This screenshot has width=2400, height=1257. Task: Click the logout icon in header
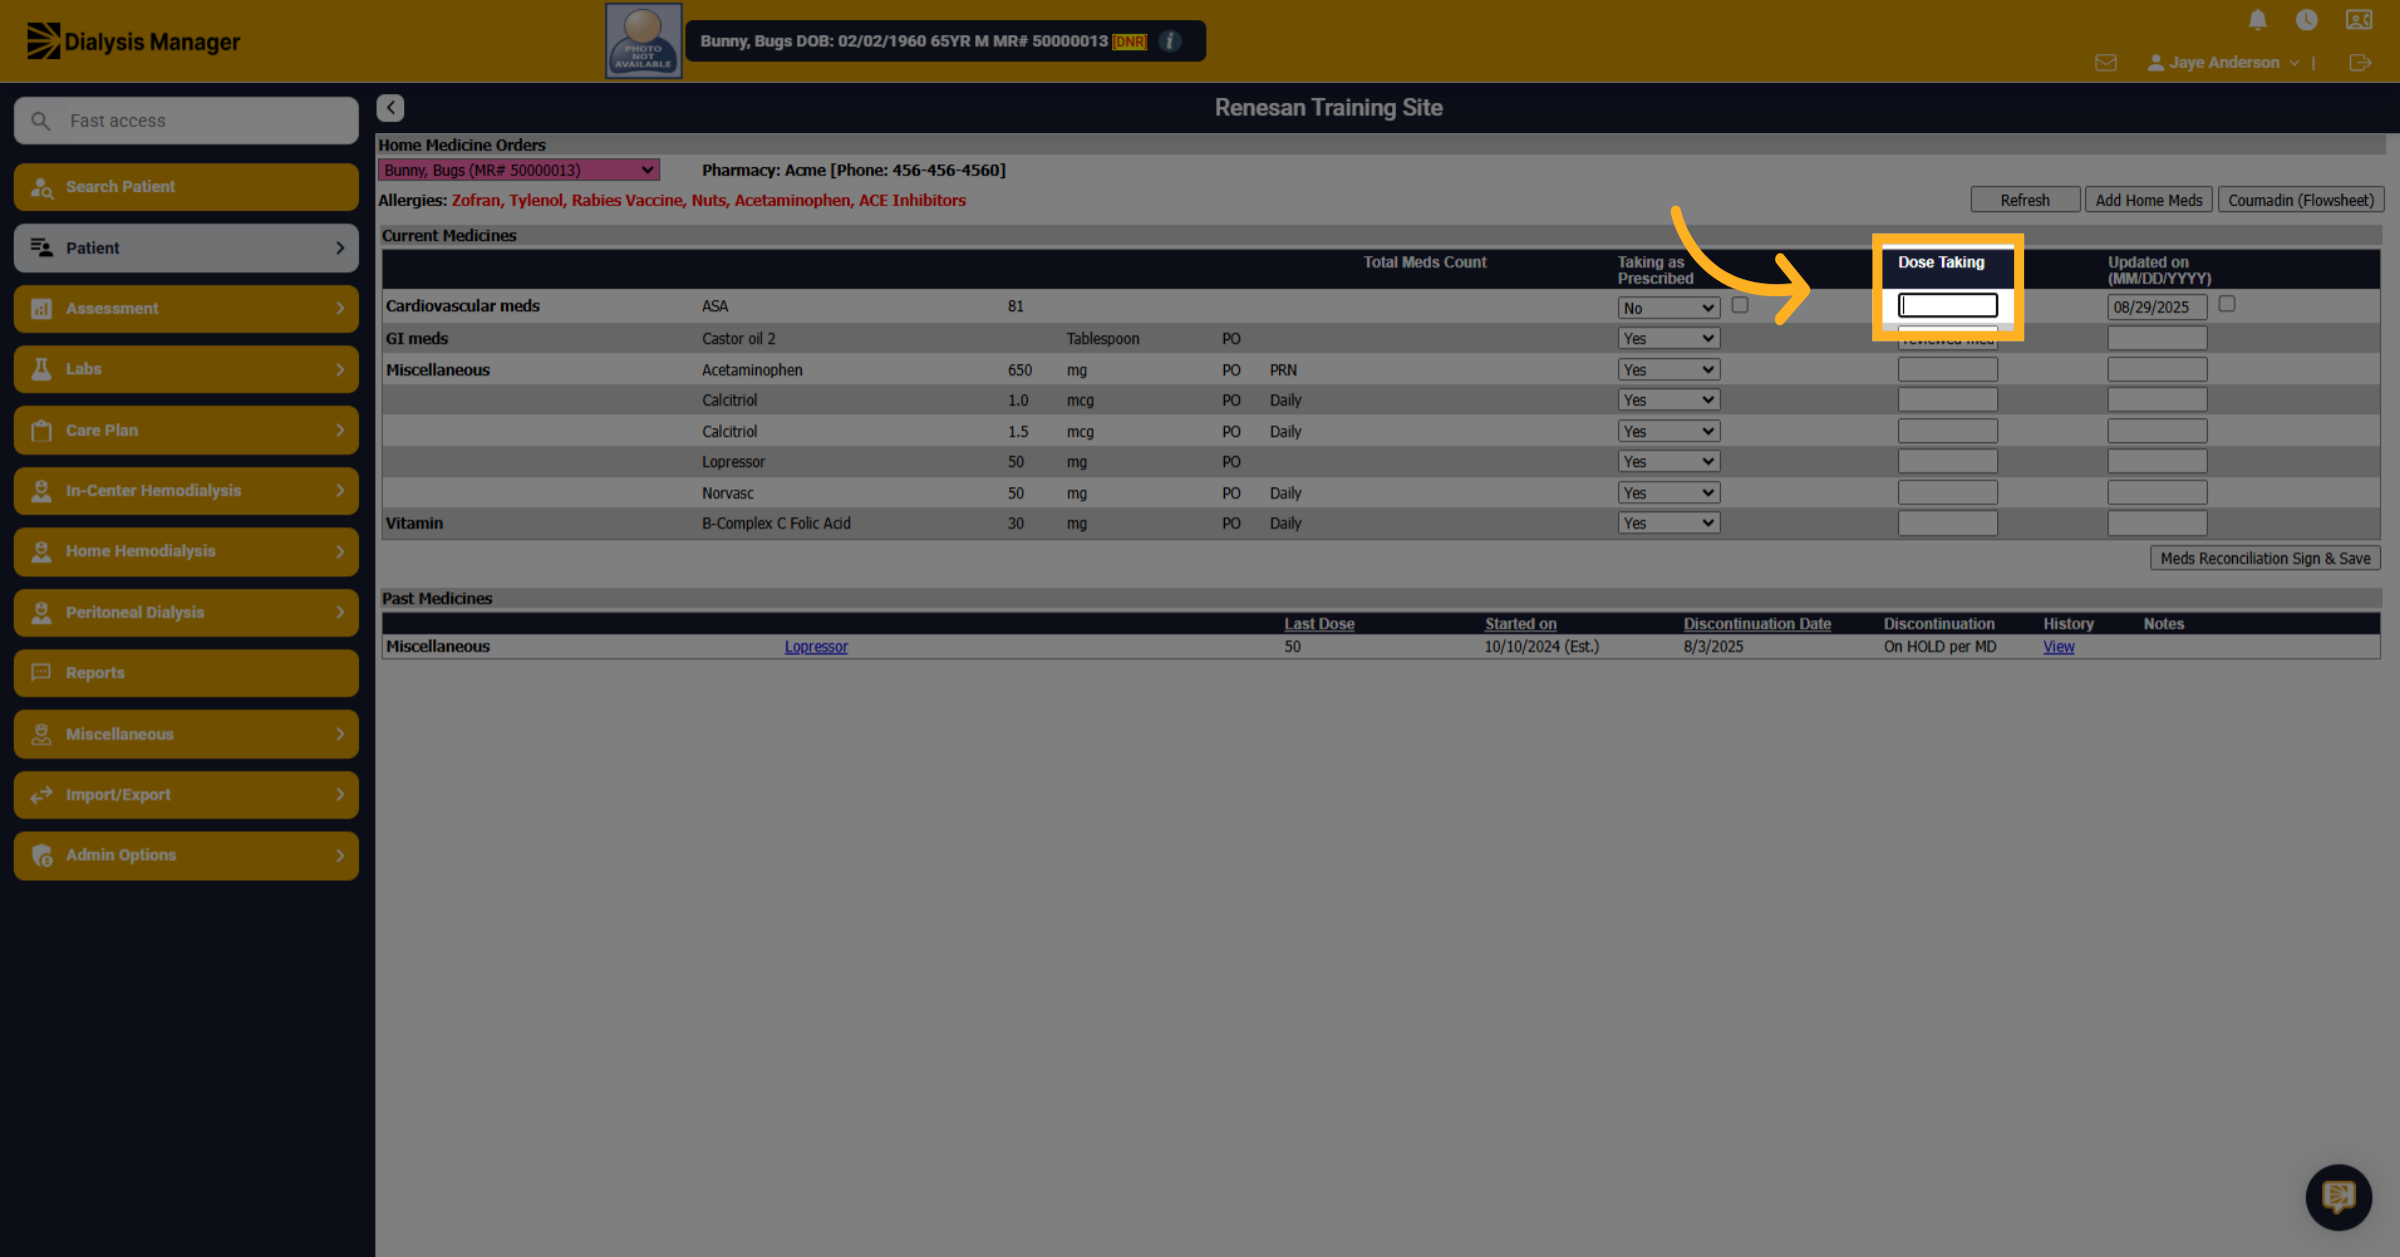point(2360,63)
